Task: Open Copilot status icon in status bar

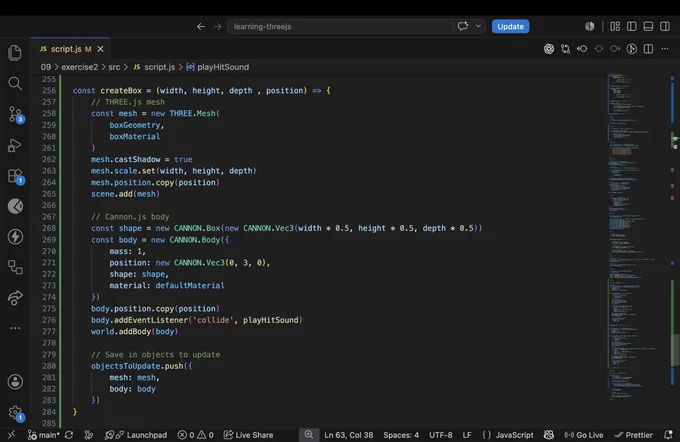Action: [x=549, y=435]
